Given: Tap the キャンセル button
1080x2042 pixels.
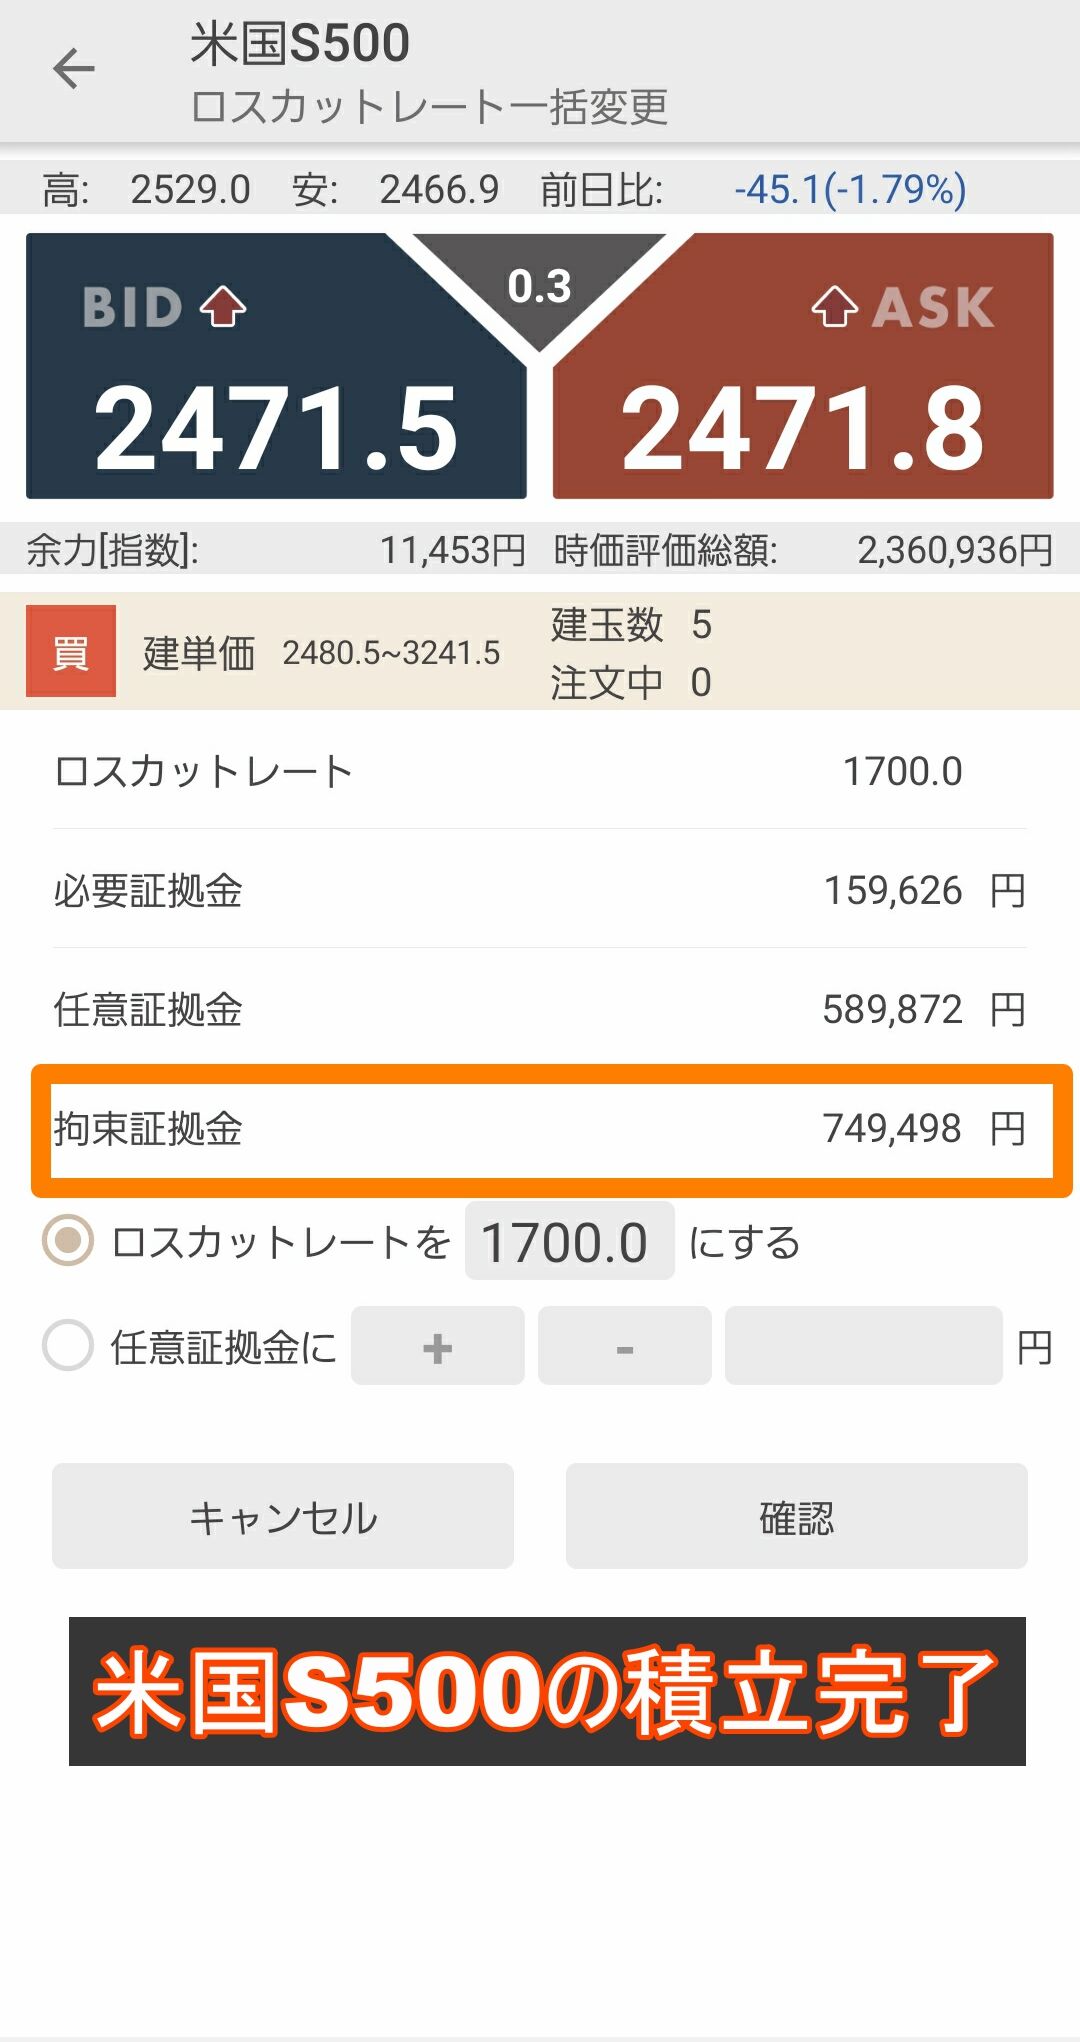Looking at the screenshot, I should (283, 1516).
